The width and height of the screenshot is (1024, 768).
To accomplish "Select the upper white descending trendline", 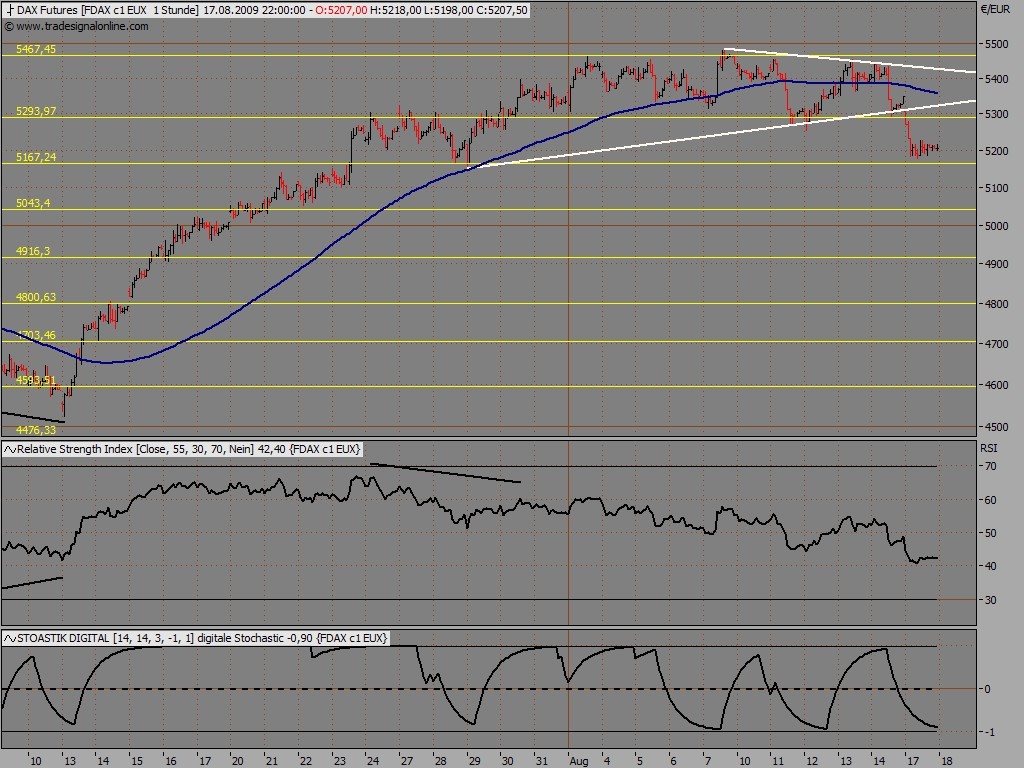I will [x=849, y=61].
